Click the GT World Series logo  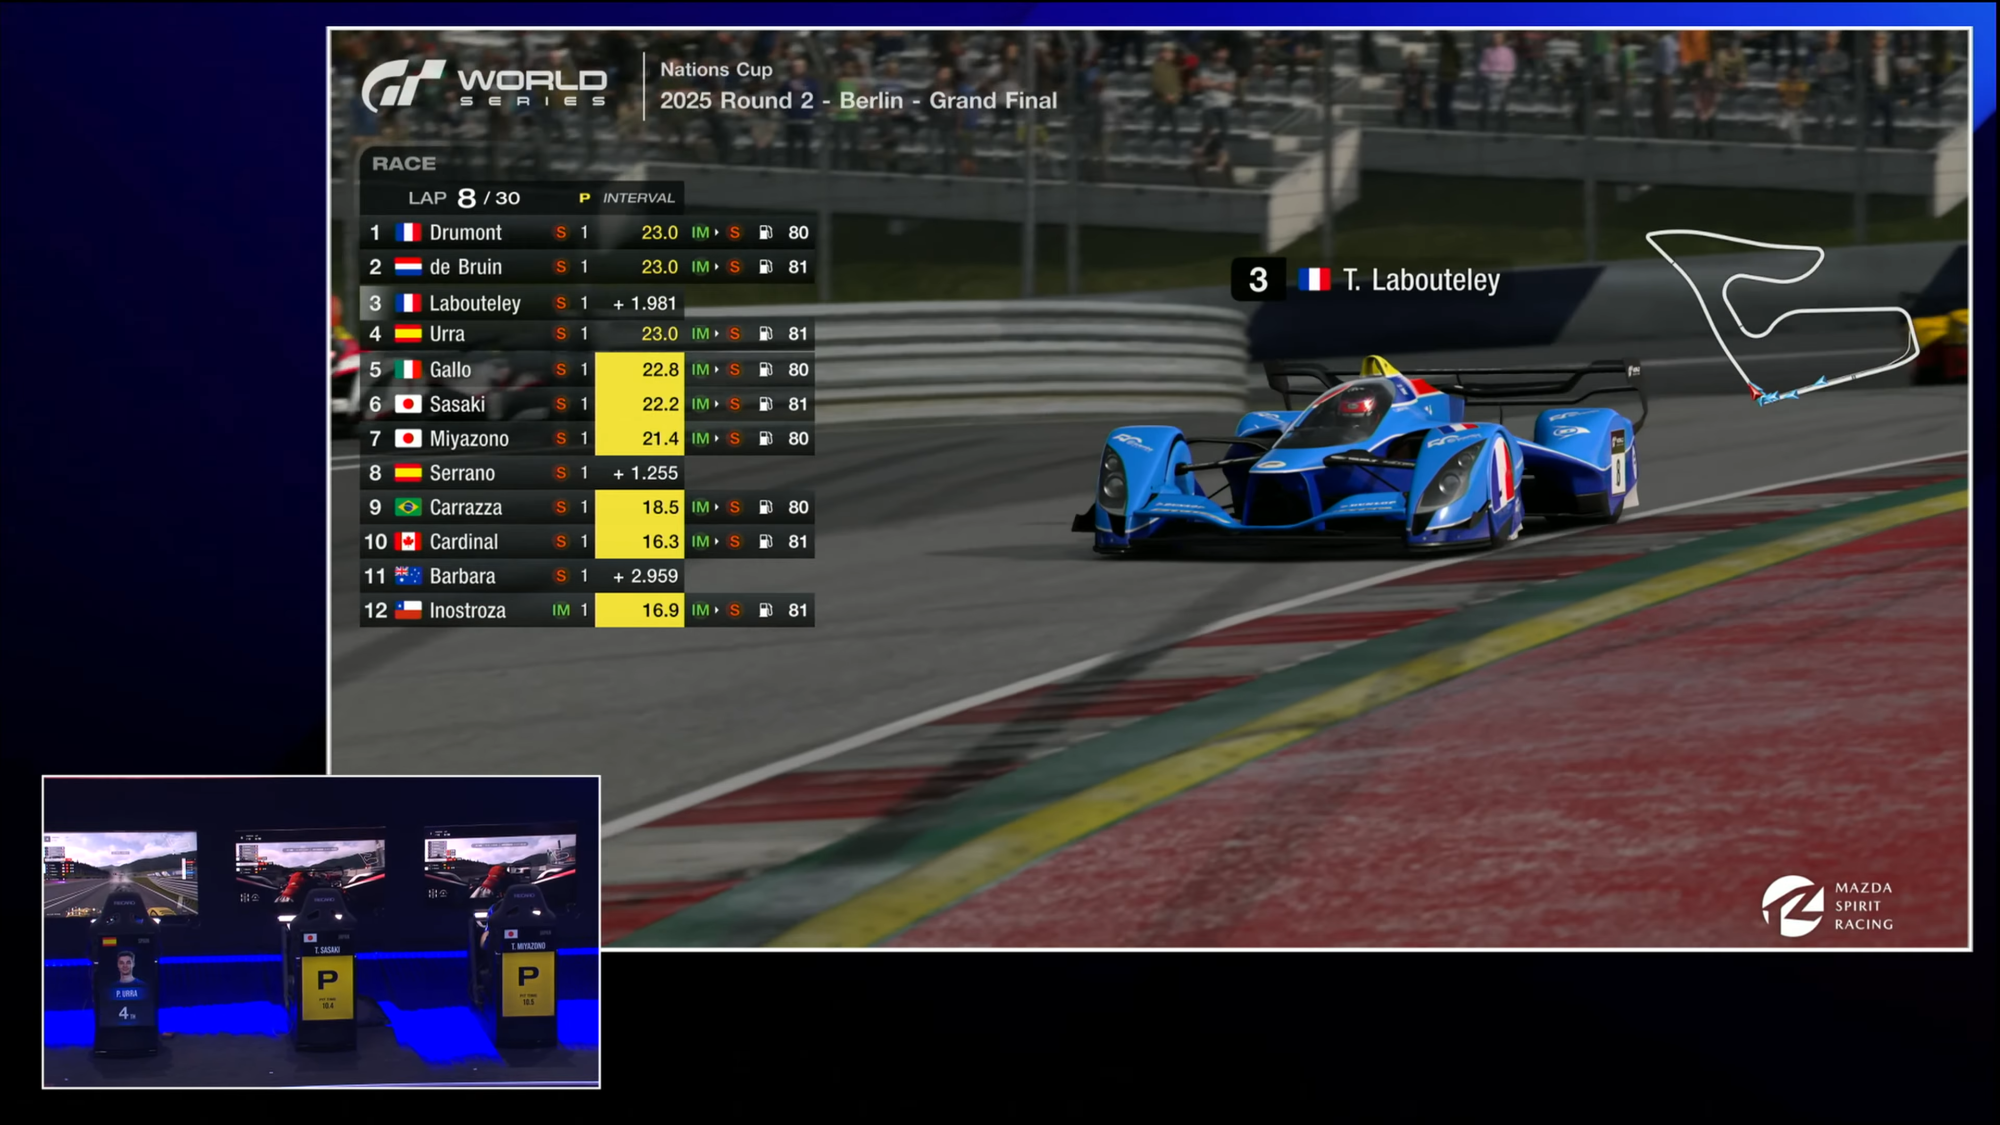point(485,84)
